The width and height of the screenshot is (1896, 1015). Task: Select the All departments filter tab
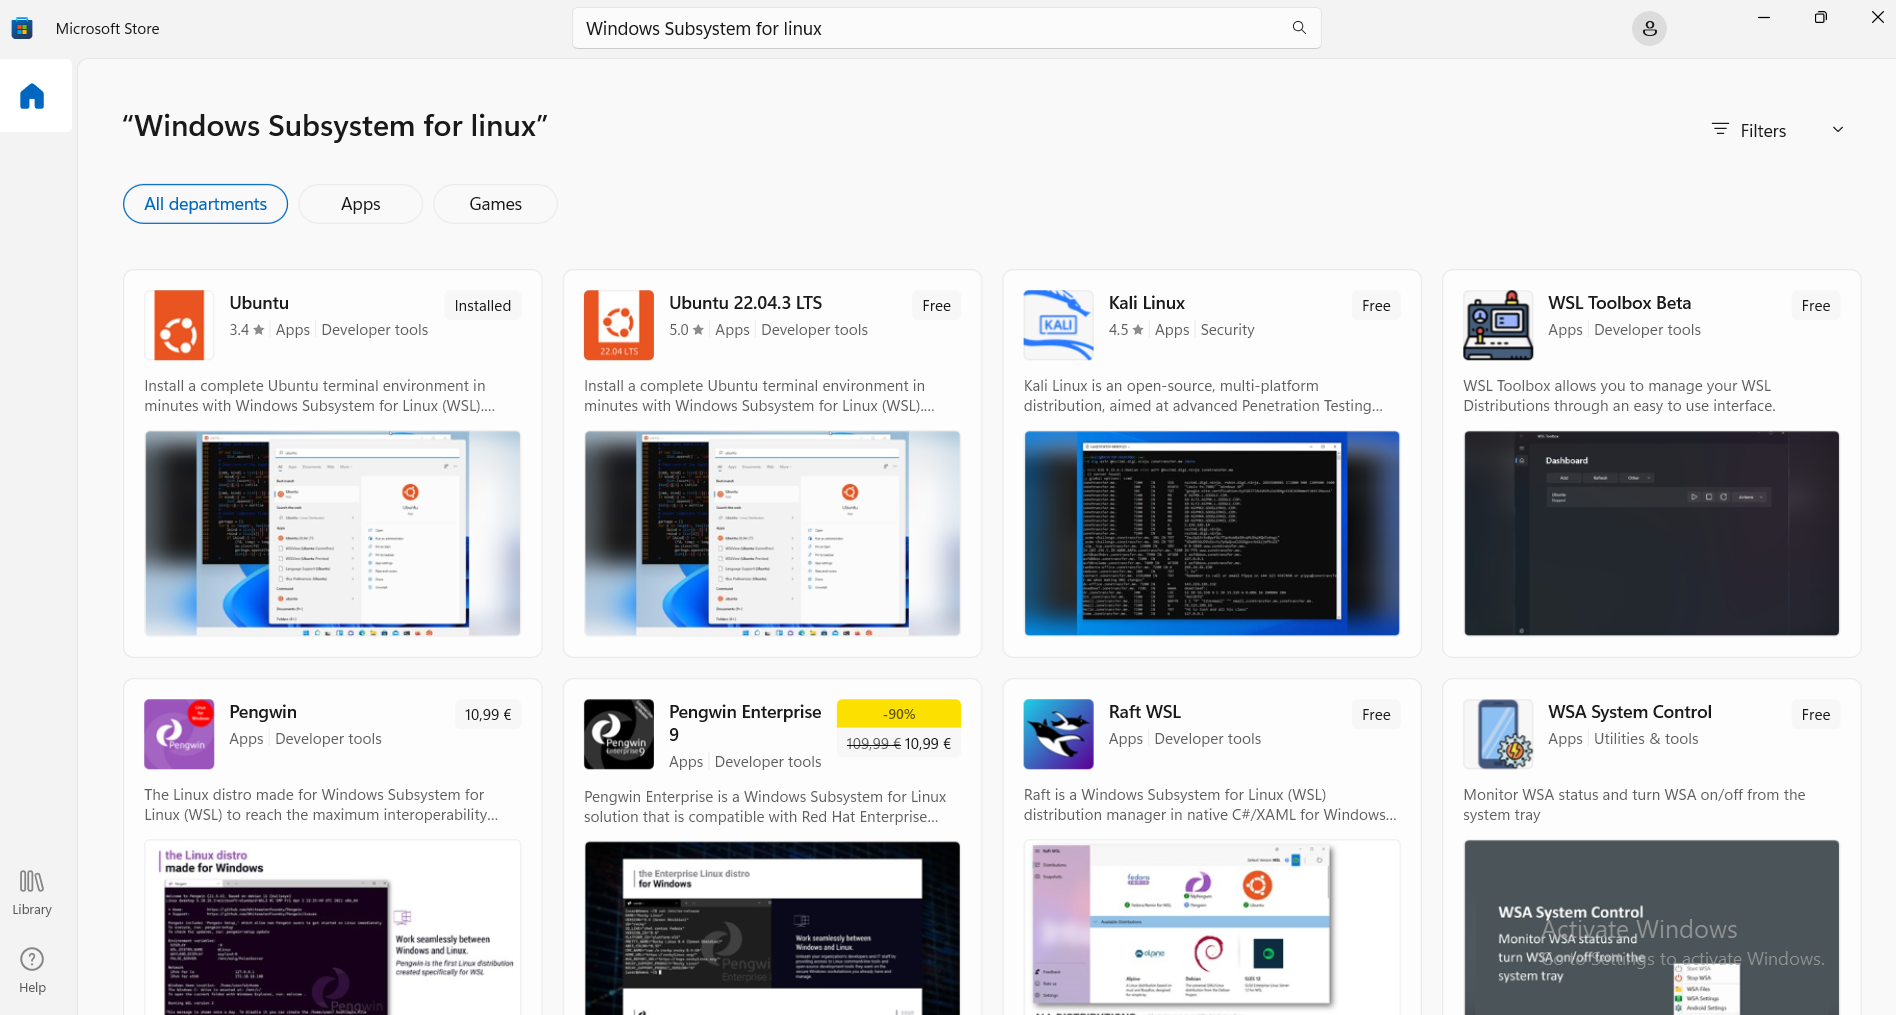pos(205,204)
